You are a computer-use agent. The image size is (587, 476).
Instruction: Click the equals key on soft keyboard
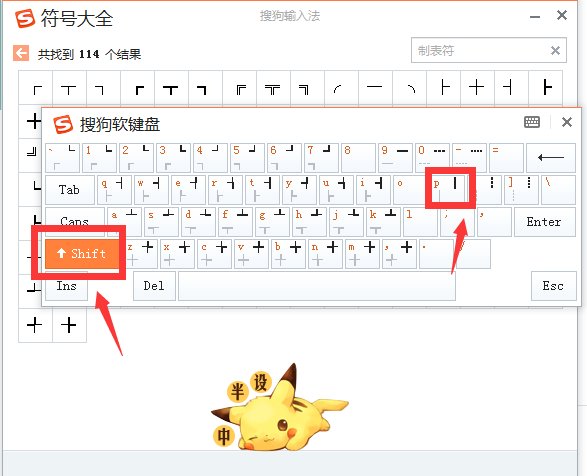tap(507, 157)
